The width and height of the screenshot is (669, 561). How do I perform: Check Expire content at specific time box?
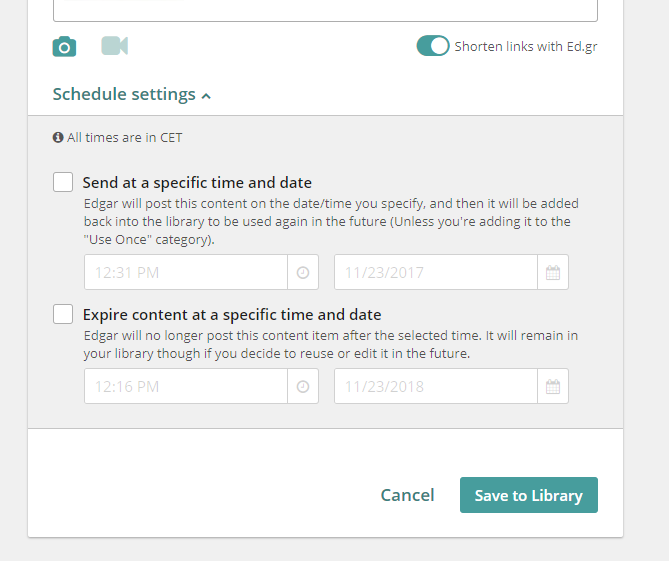point(63,314)
